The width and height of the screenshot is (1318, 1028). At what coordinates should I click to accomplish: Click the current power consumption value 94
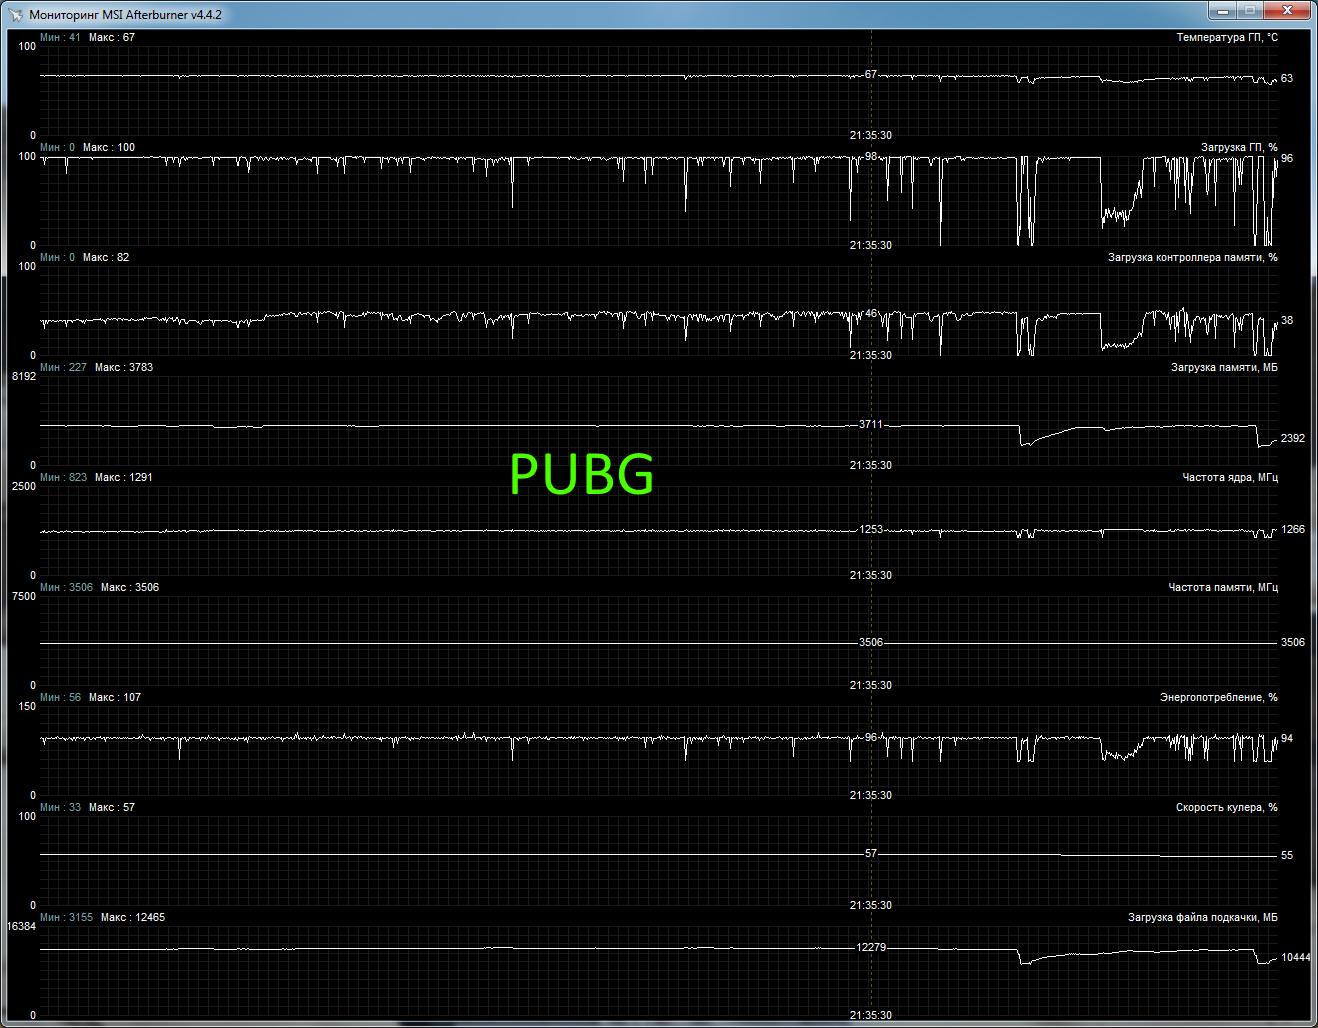coord(1287,739)
